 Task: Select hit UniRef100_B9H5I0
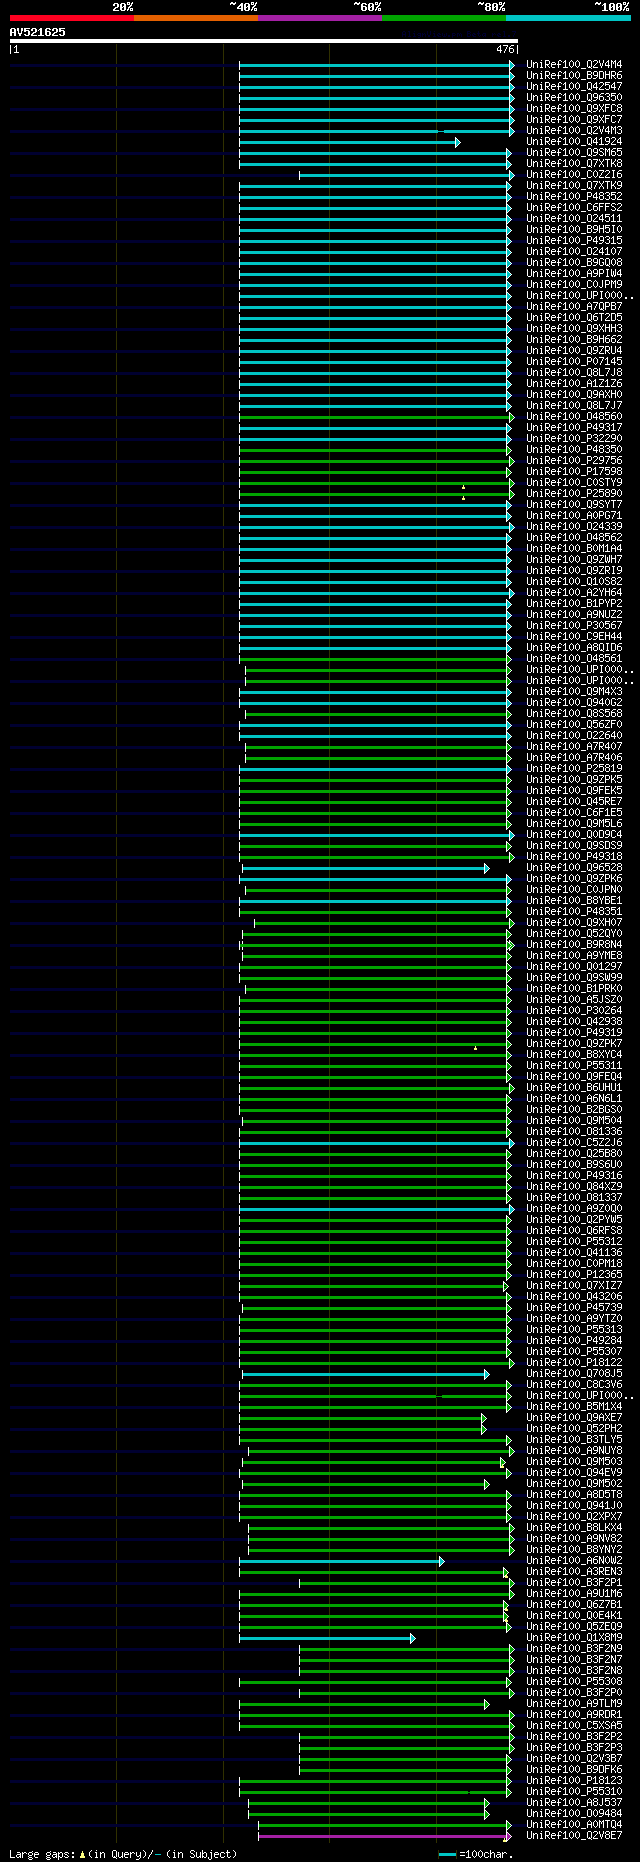pos(574,230)
